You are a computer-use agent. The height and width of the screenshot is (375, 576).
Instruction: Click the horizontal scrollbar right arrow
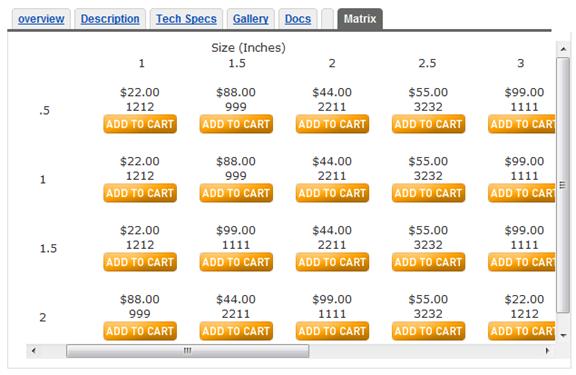pos(547,351)
